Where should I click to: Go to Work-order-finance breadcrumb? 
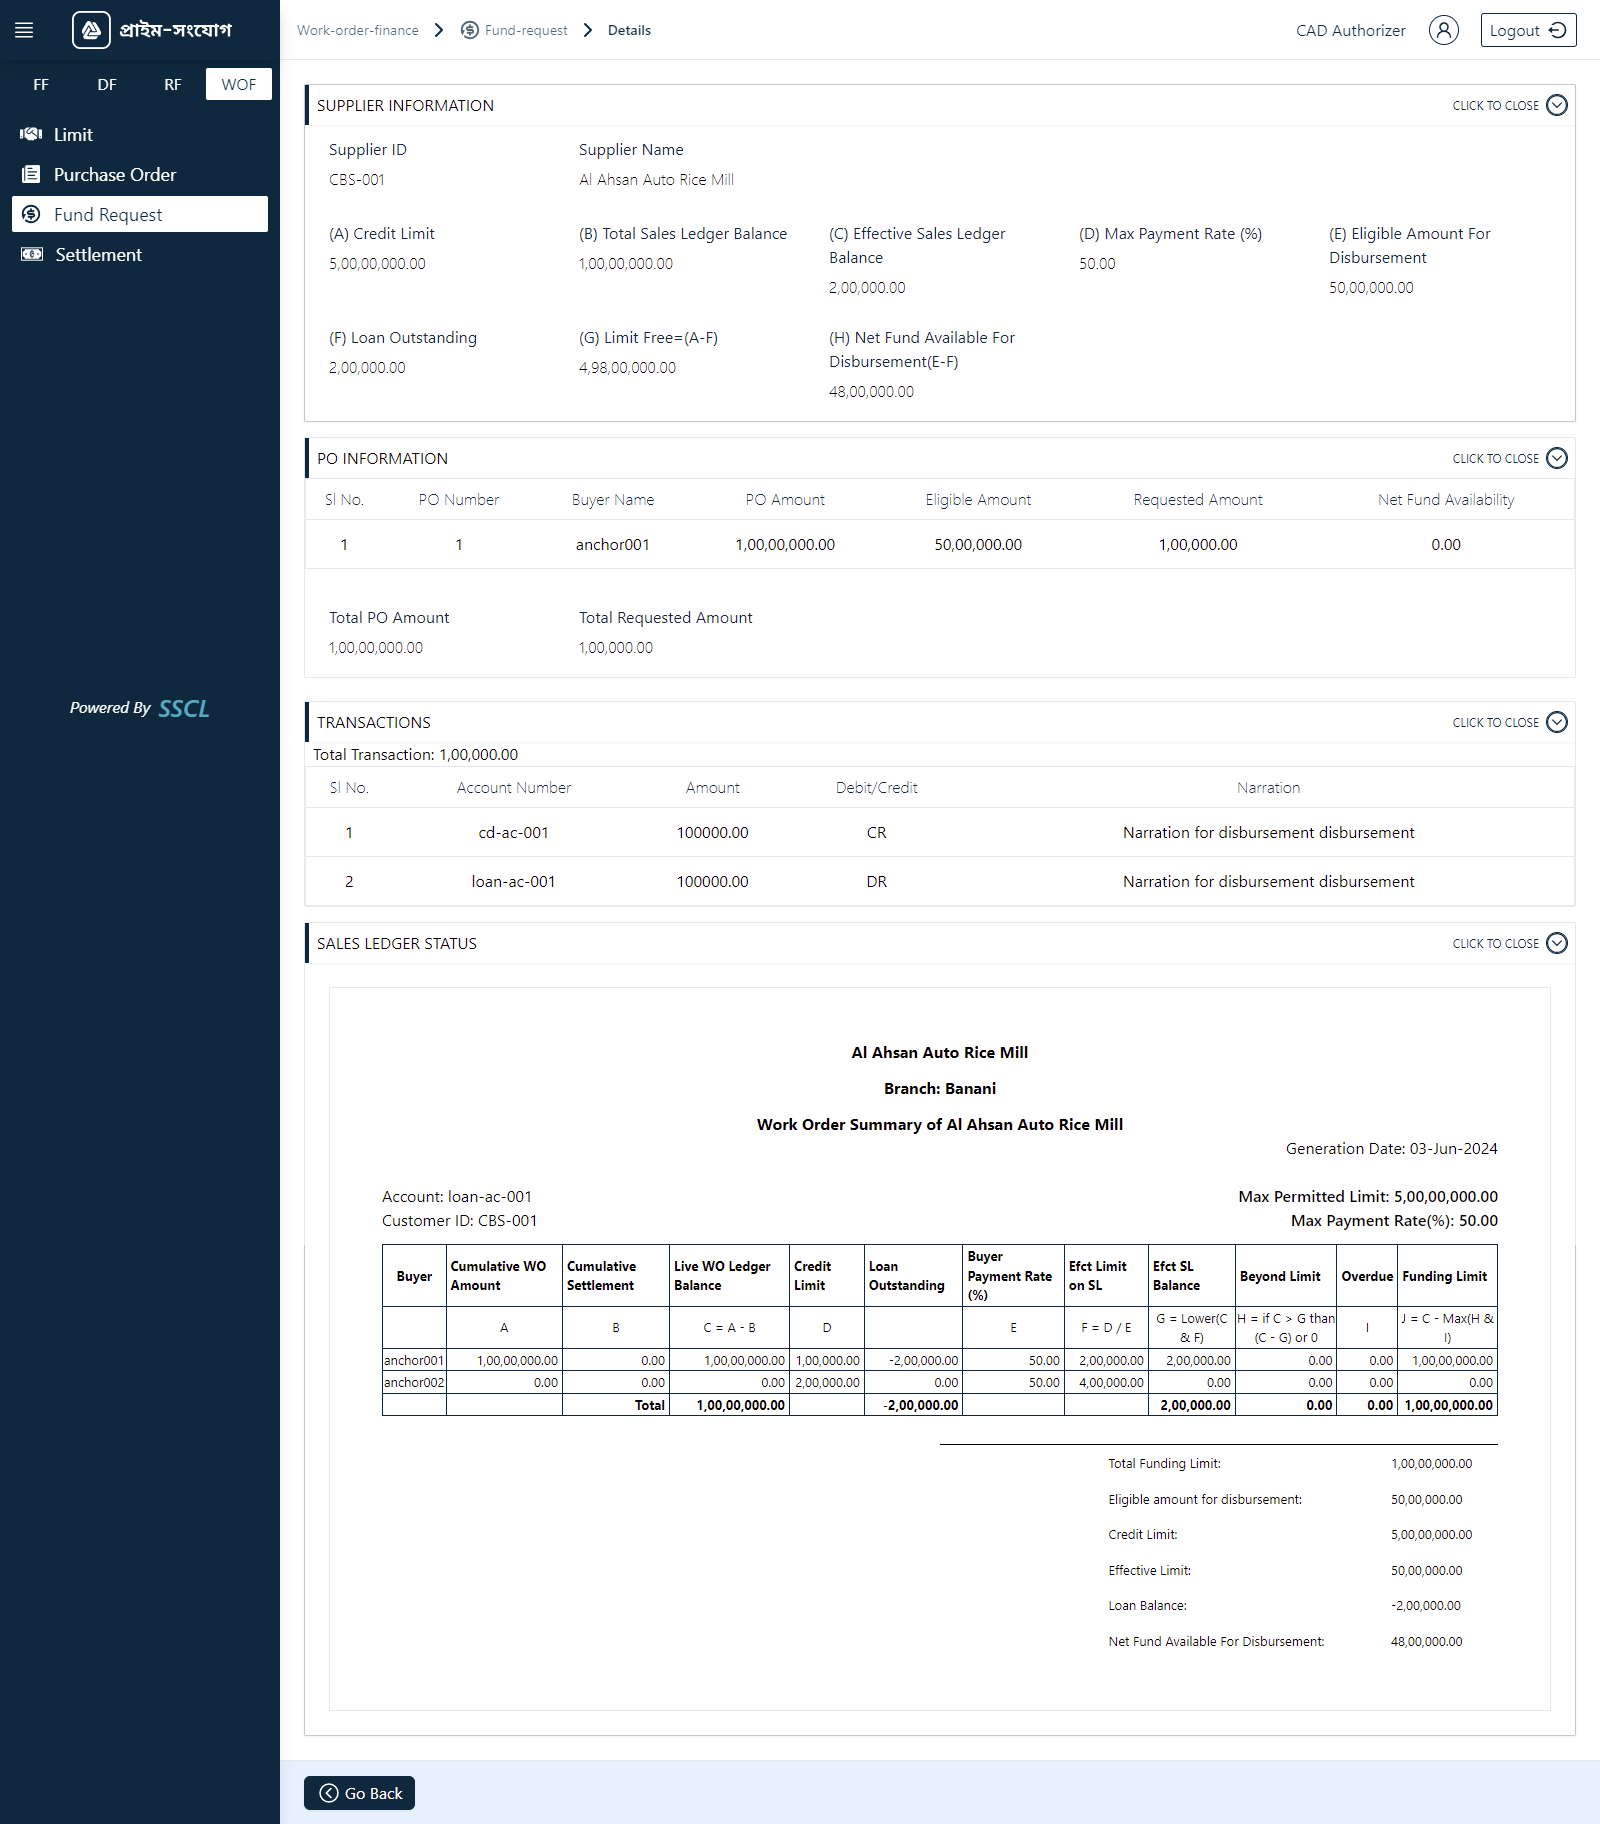(358, 30)
